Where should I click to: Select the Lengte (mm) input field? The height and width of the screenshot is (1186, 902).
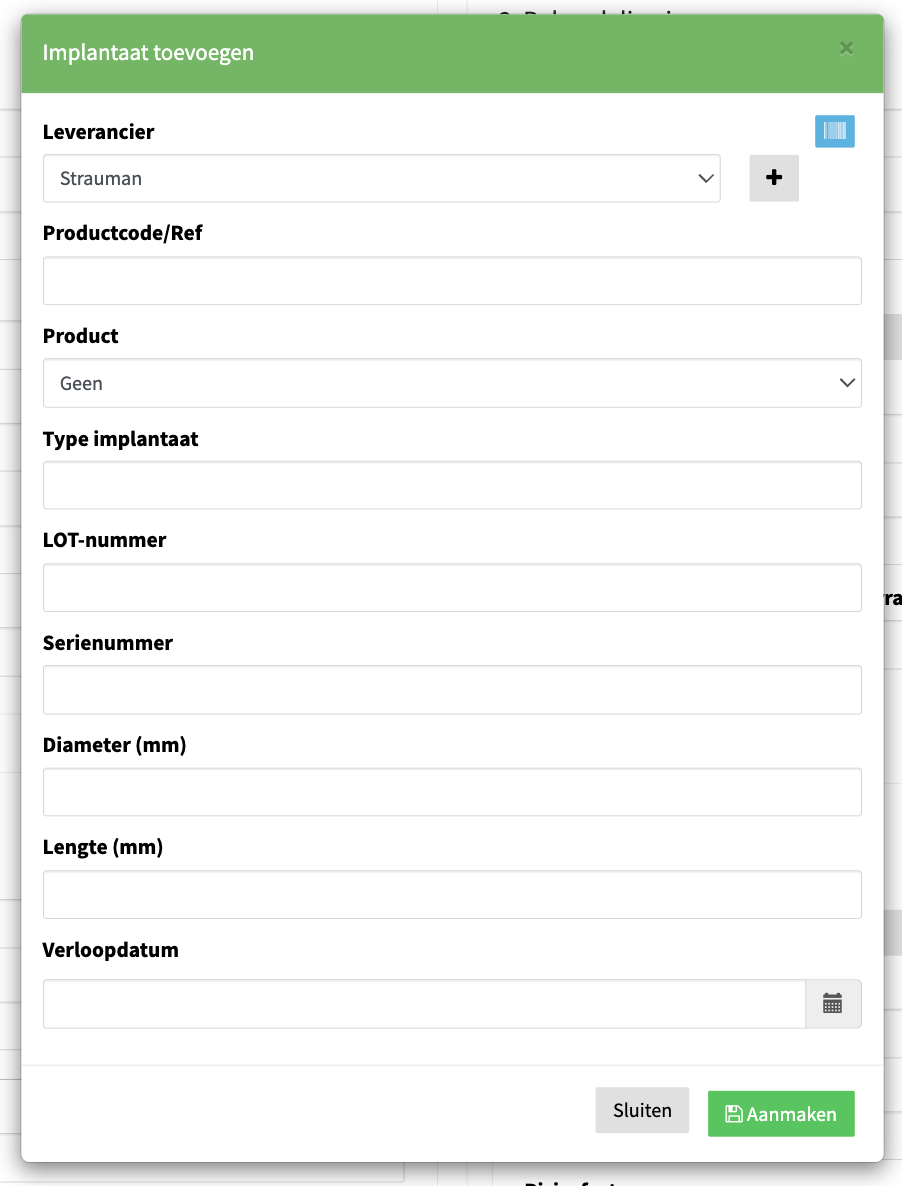(452, 894)
